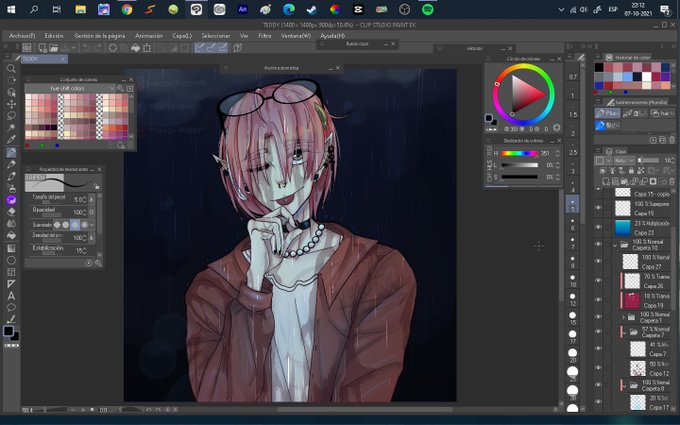
Task: Adjust the hue slider in color slider panel
Action: pos(520,153)
